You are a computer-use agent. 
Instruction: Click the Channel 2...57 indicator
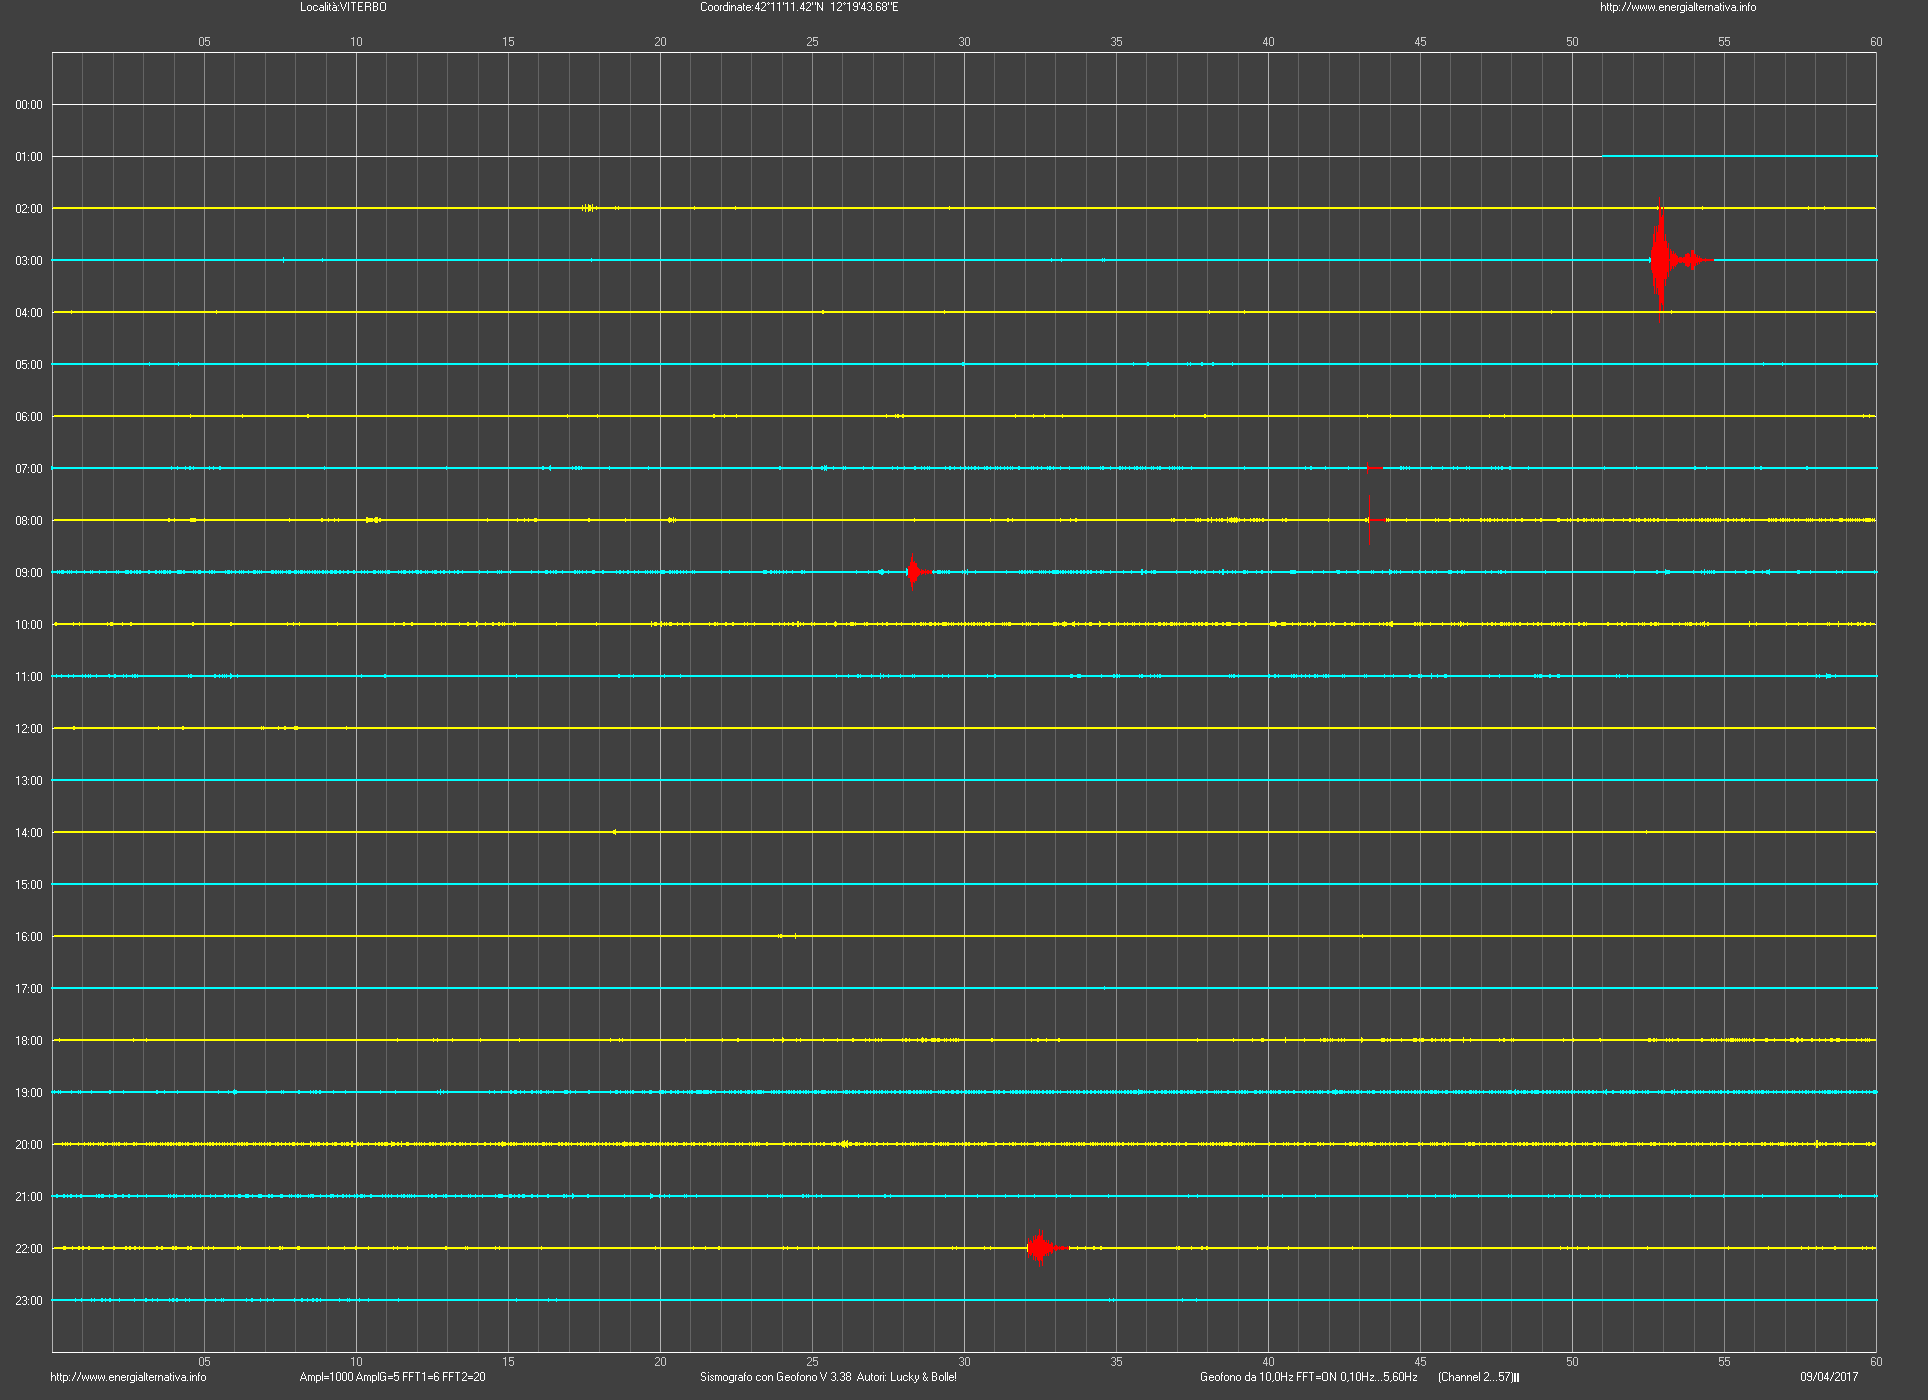[1477, 1377]
